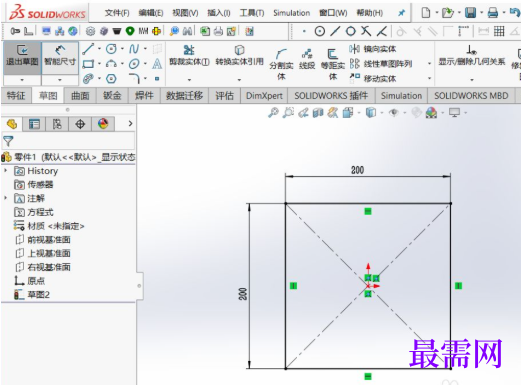Select the Mirror Entities (镜向实体) tool
521x385 pixels.
click(372, 49)
